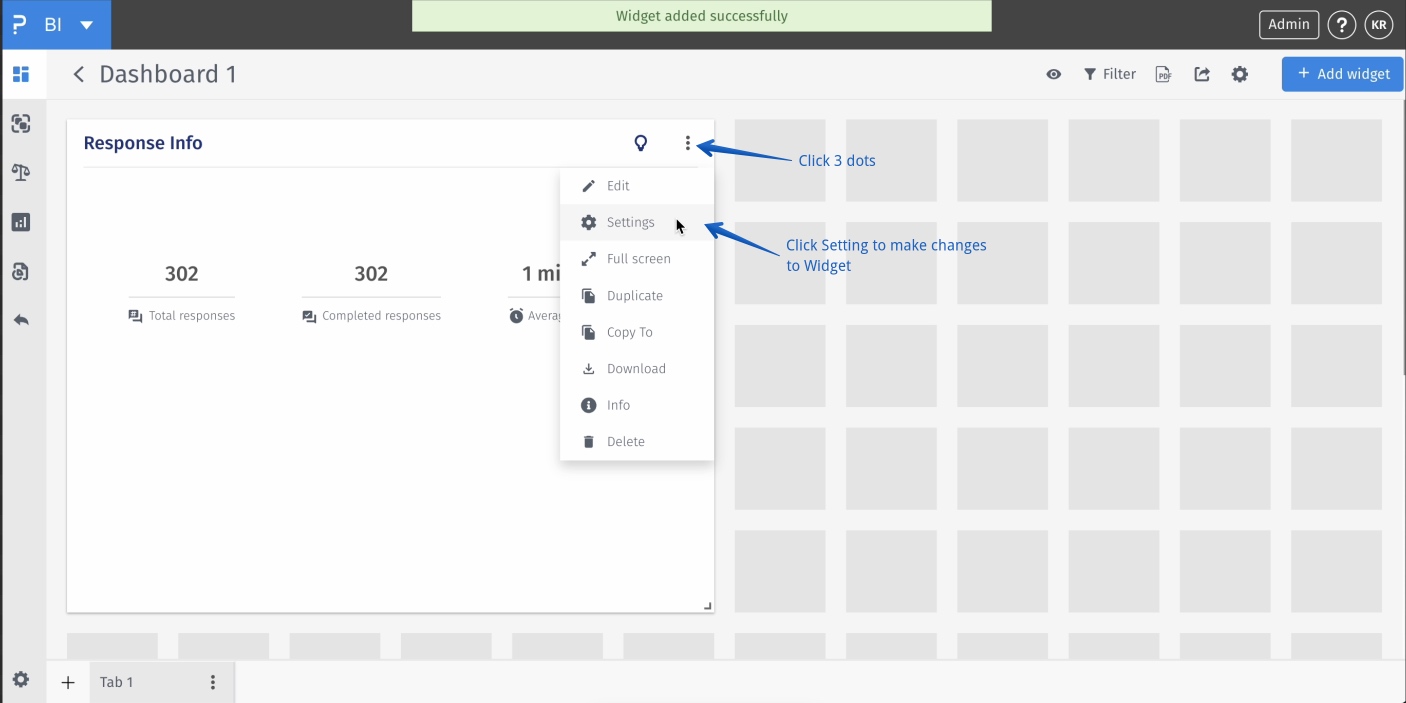
Task: Go back using the chevron beside Dashboard 1
Action: (78, 74)
